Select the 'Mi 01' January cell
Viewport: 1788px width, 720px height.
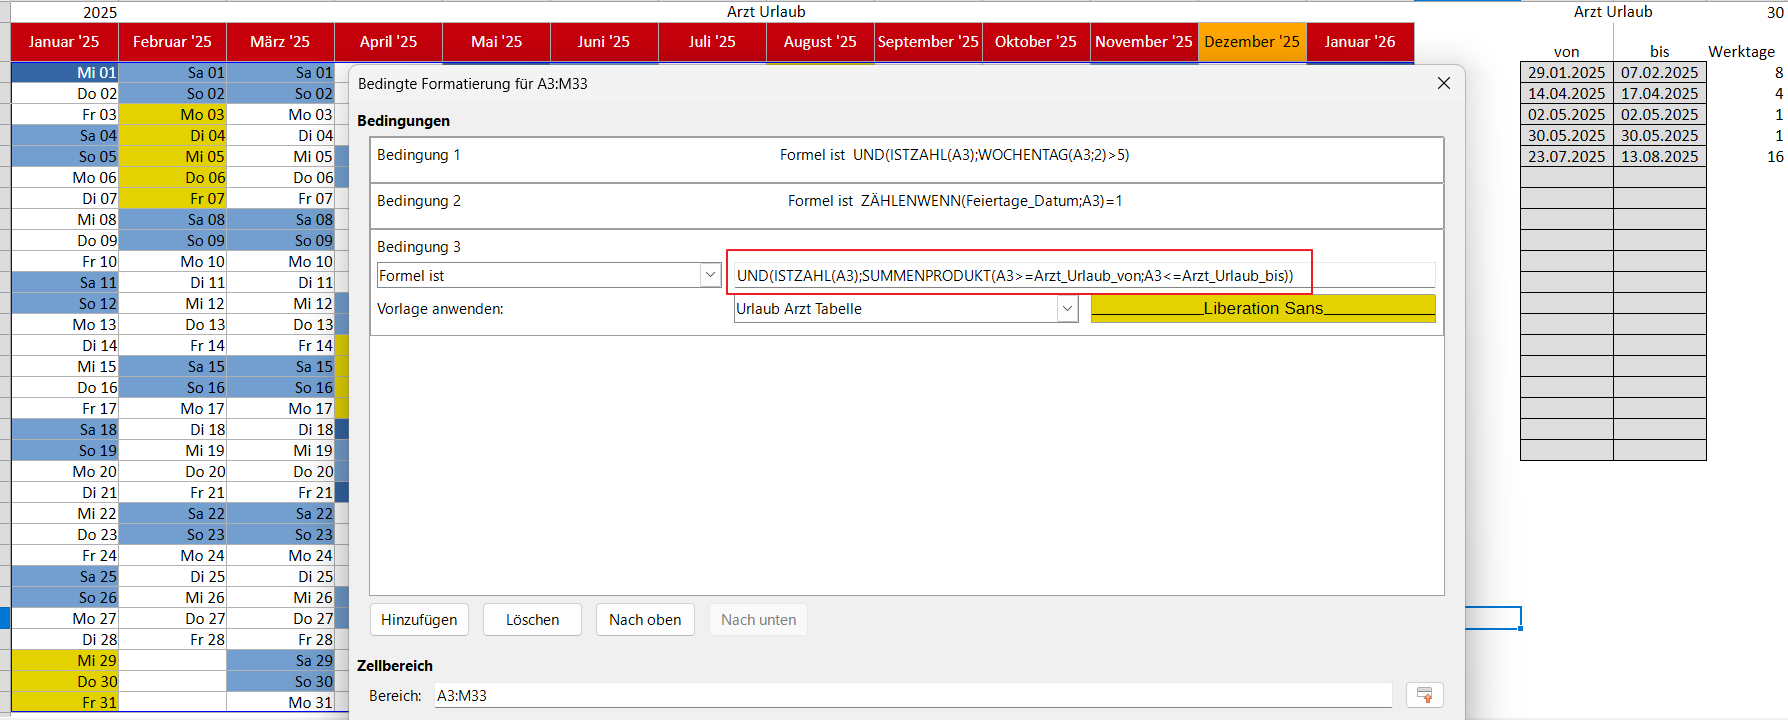[66, 73]
